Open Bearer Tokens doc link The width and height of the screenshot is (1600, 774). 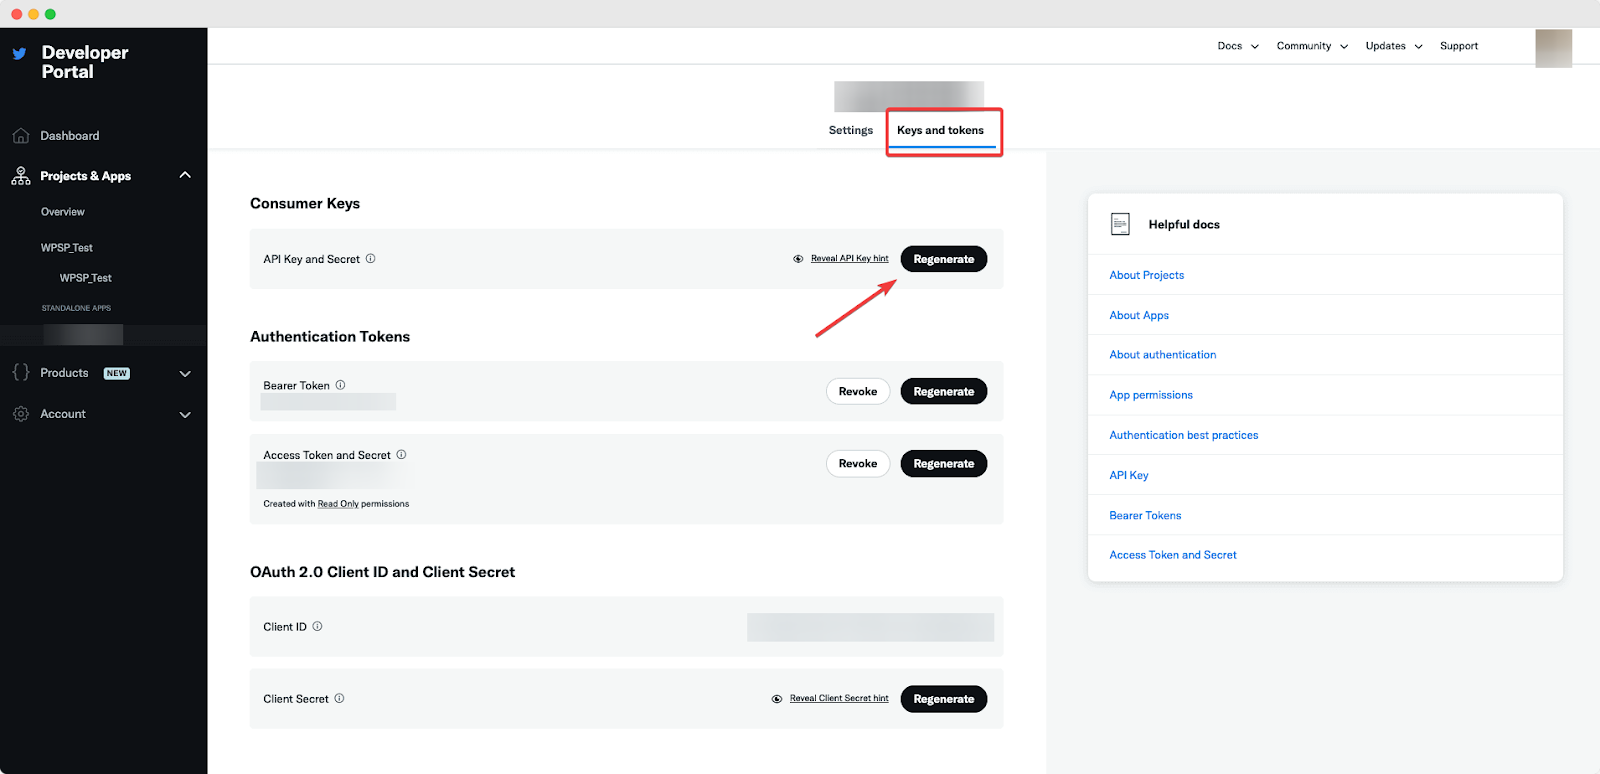point(1145,515)
